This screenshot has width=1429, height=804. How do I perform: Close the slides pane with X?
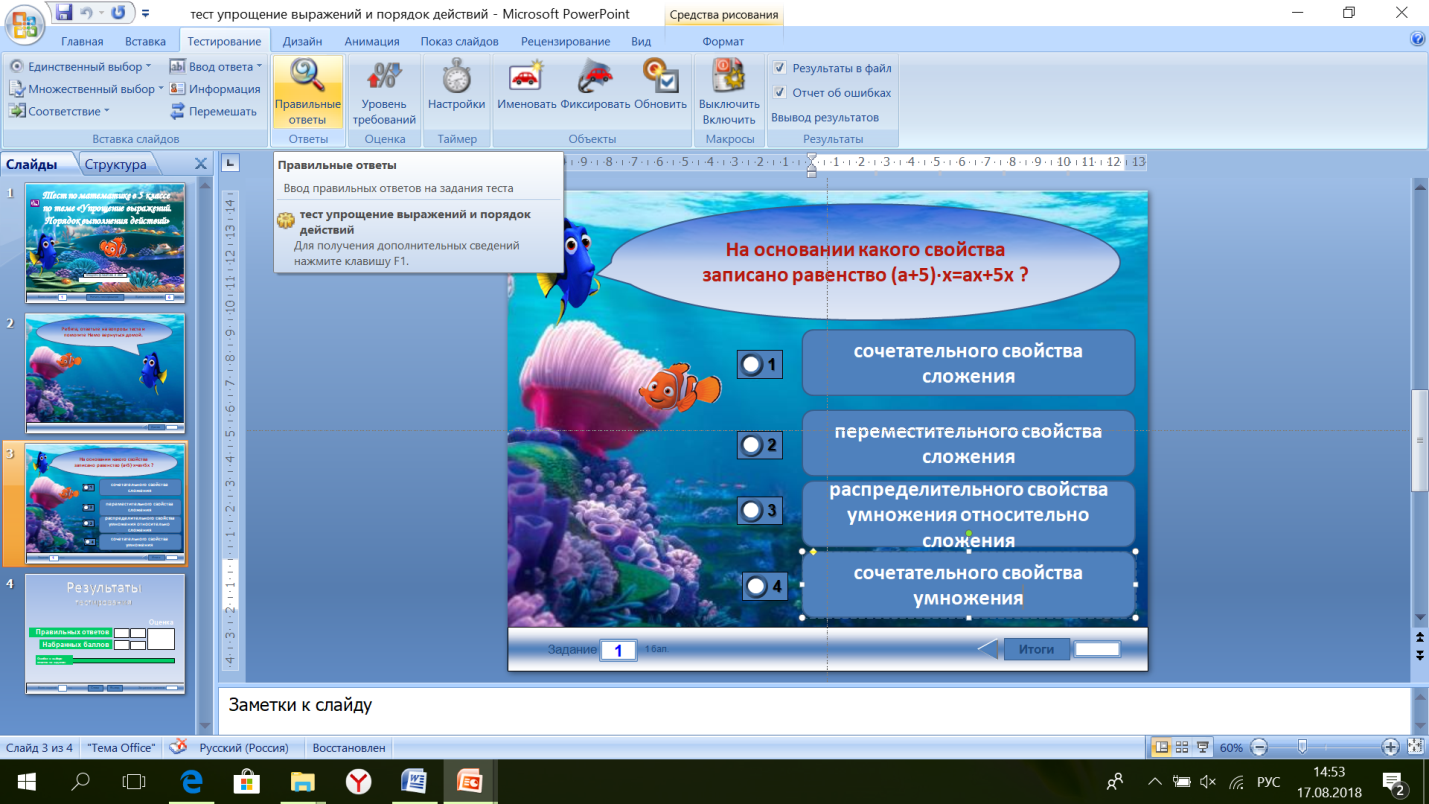point(200,164)
